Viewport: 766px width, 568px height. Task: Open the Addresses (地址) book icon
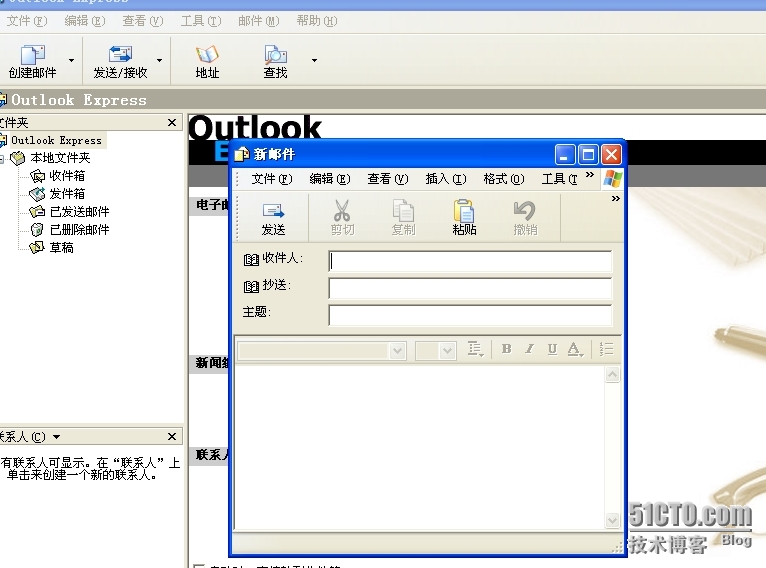coord(207,62)
